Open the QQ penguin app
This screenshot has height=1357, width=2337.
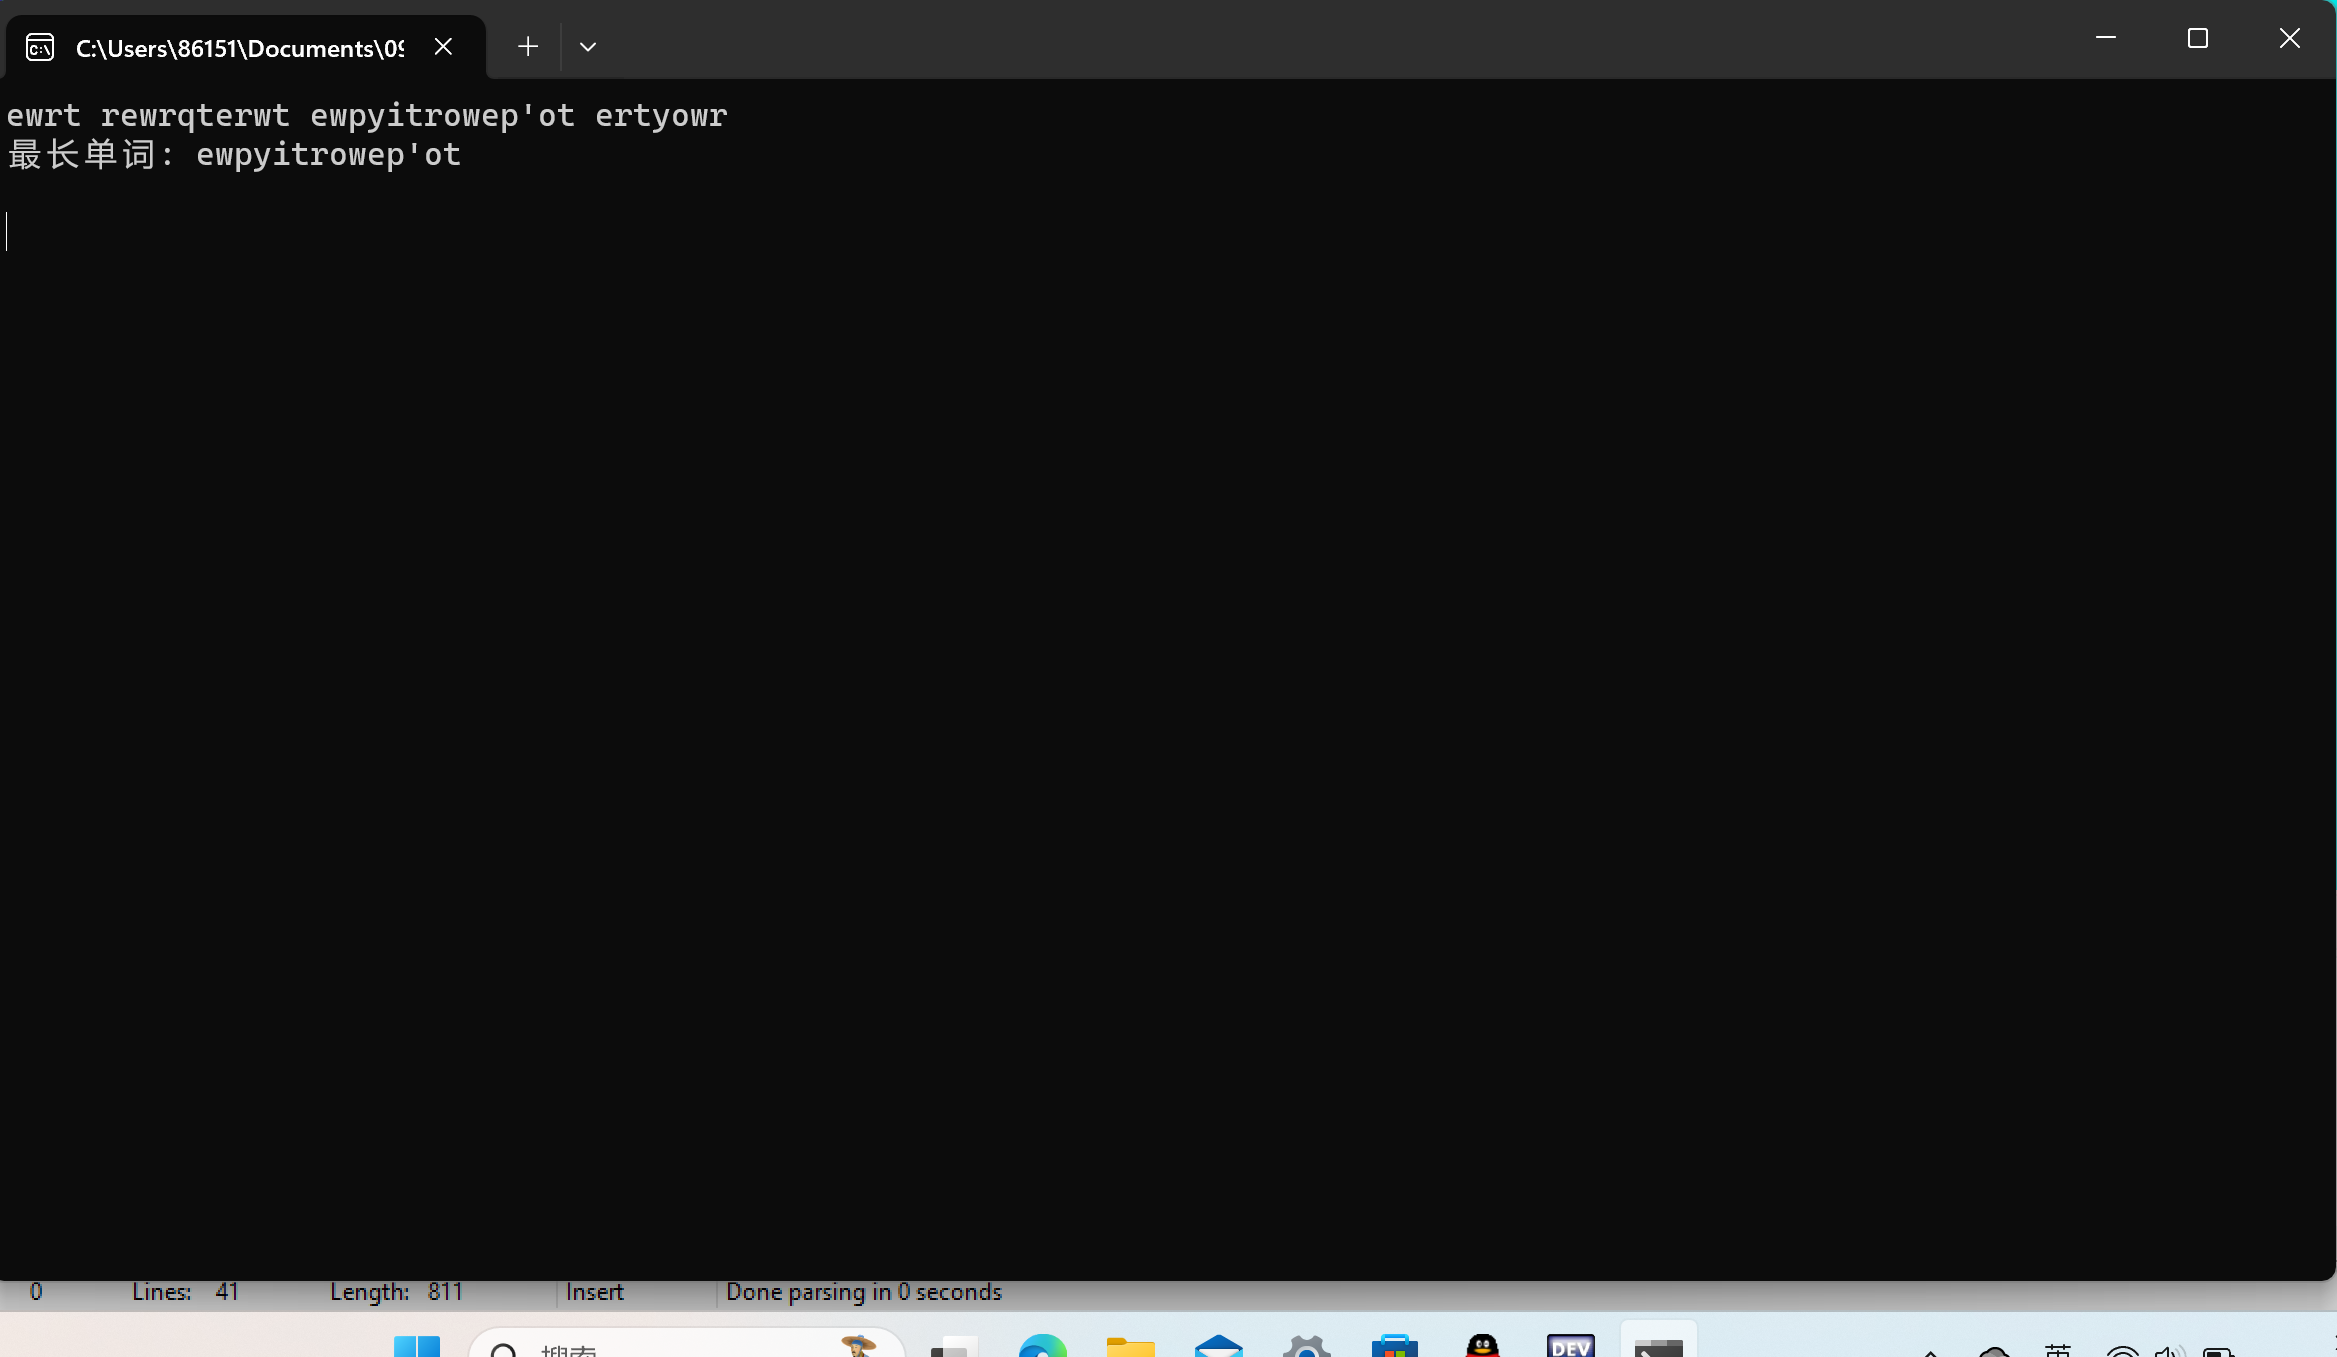click(1482, 1346)
